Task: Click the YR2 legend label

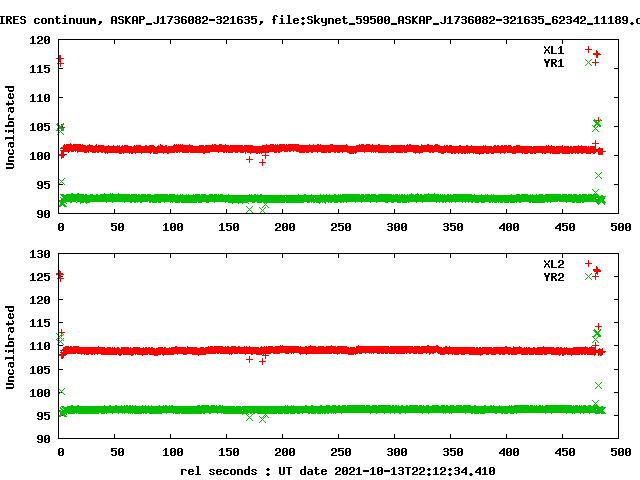Action: point(553,277)
